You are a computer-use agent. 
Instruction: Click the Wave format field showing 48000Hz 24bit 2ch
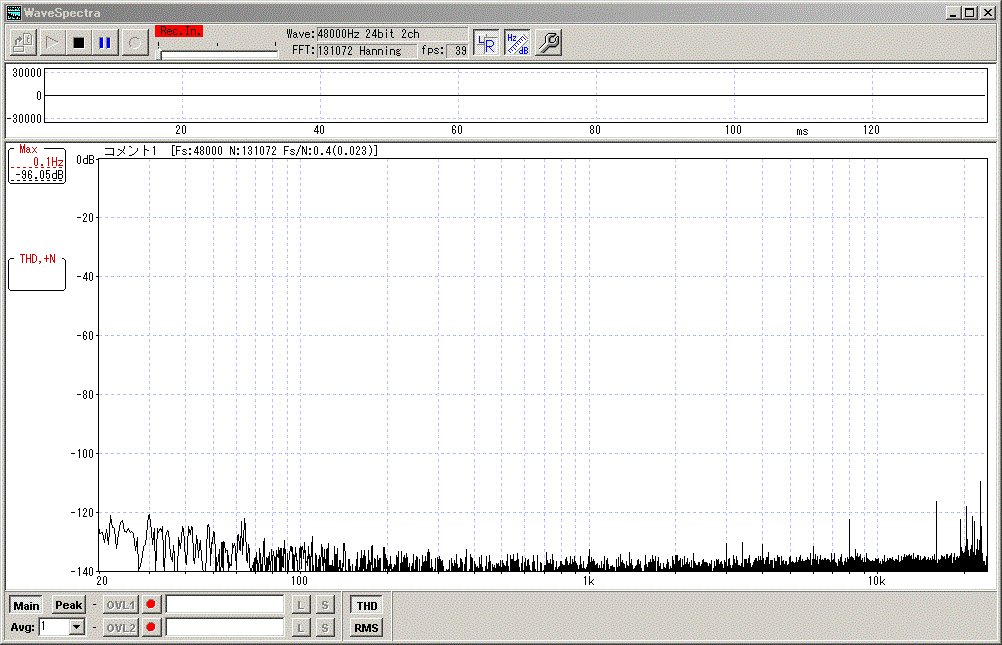[392, 34]
